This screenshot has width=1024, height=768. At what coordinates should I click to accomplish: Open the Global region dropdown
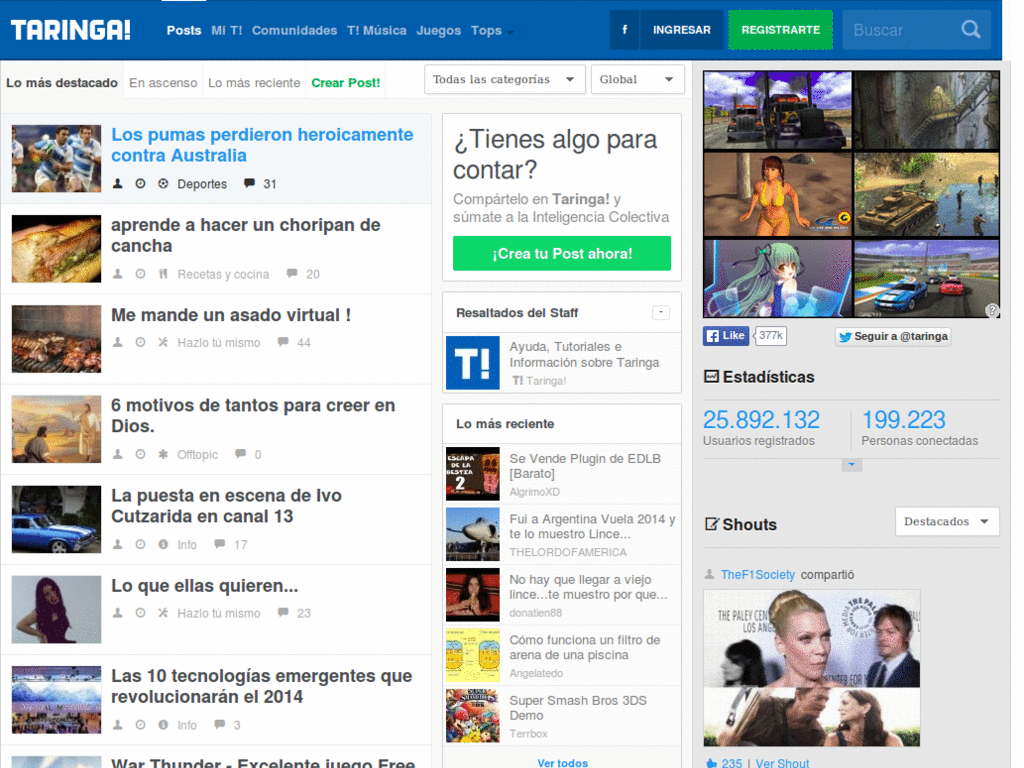point(637,80)
